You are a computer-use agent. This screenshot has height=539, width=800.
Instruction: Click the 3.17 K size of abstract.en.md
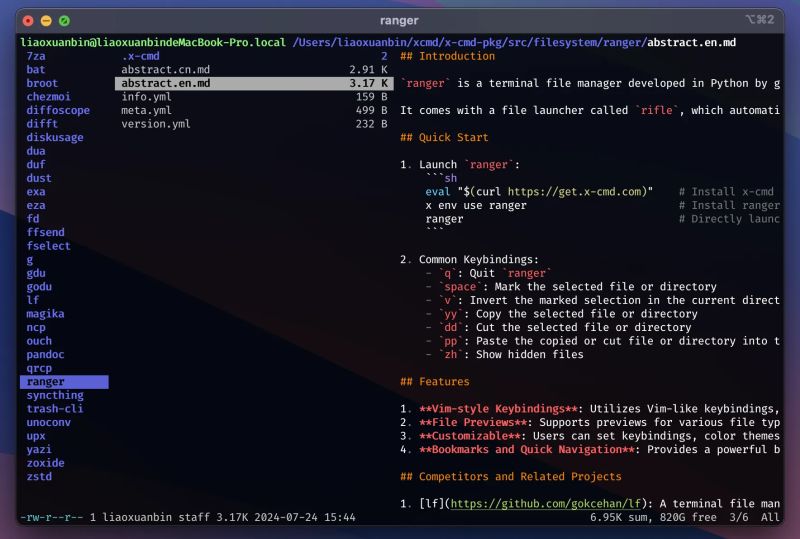coord(368,83)
